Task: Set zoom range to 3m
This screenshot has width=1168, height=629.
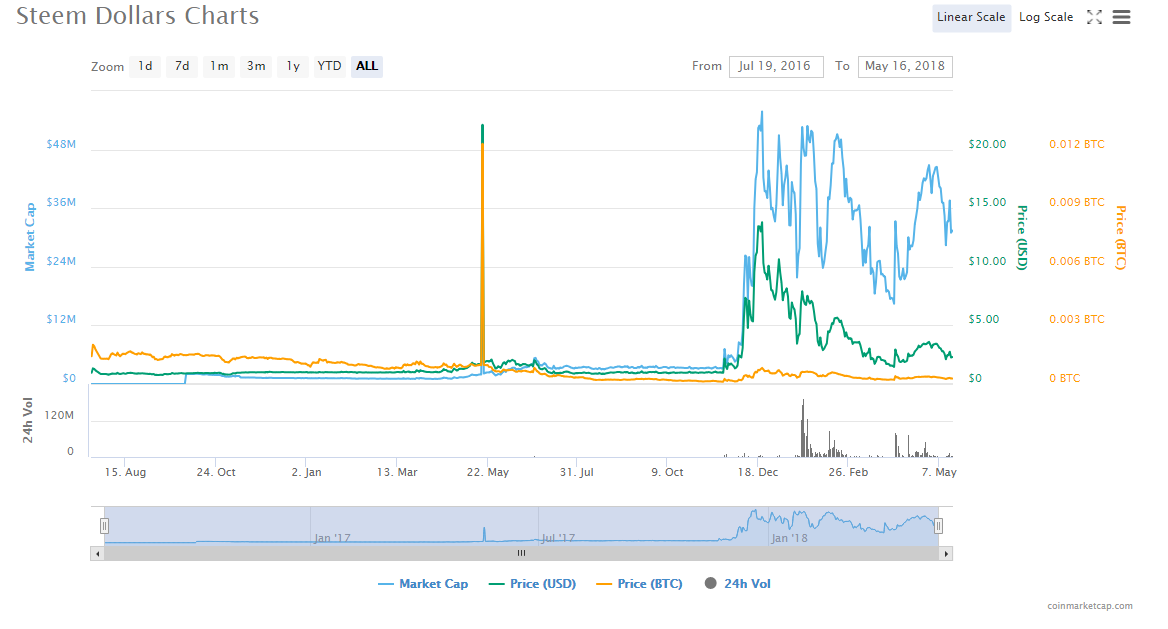Action: [256, 66]
